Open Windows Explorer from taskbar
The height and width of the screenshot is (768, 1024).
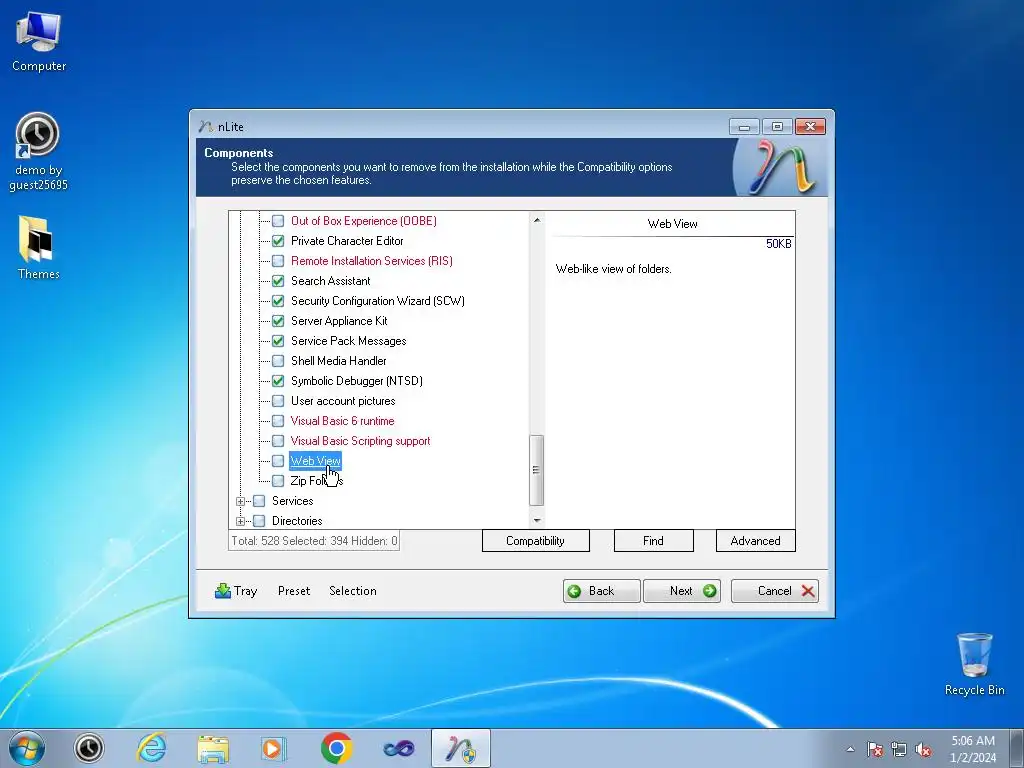pyautogui.click(x=214, y=748)
